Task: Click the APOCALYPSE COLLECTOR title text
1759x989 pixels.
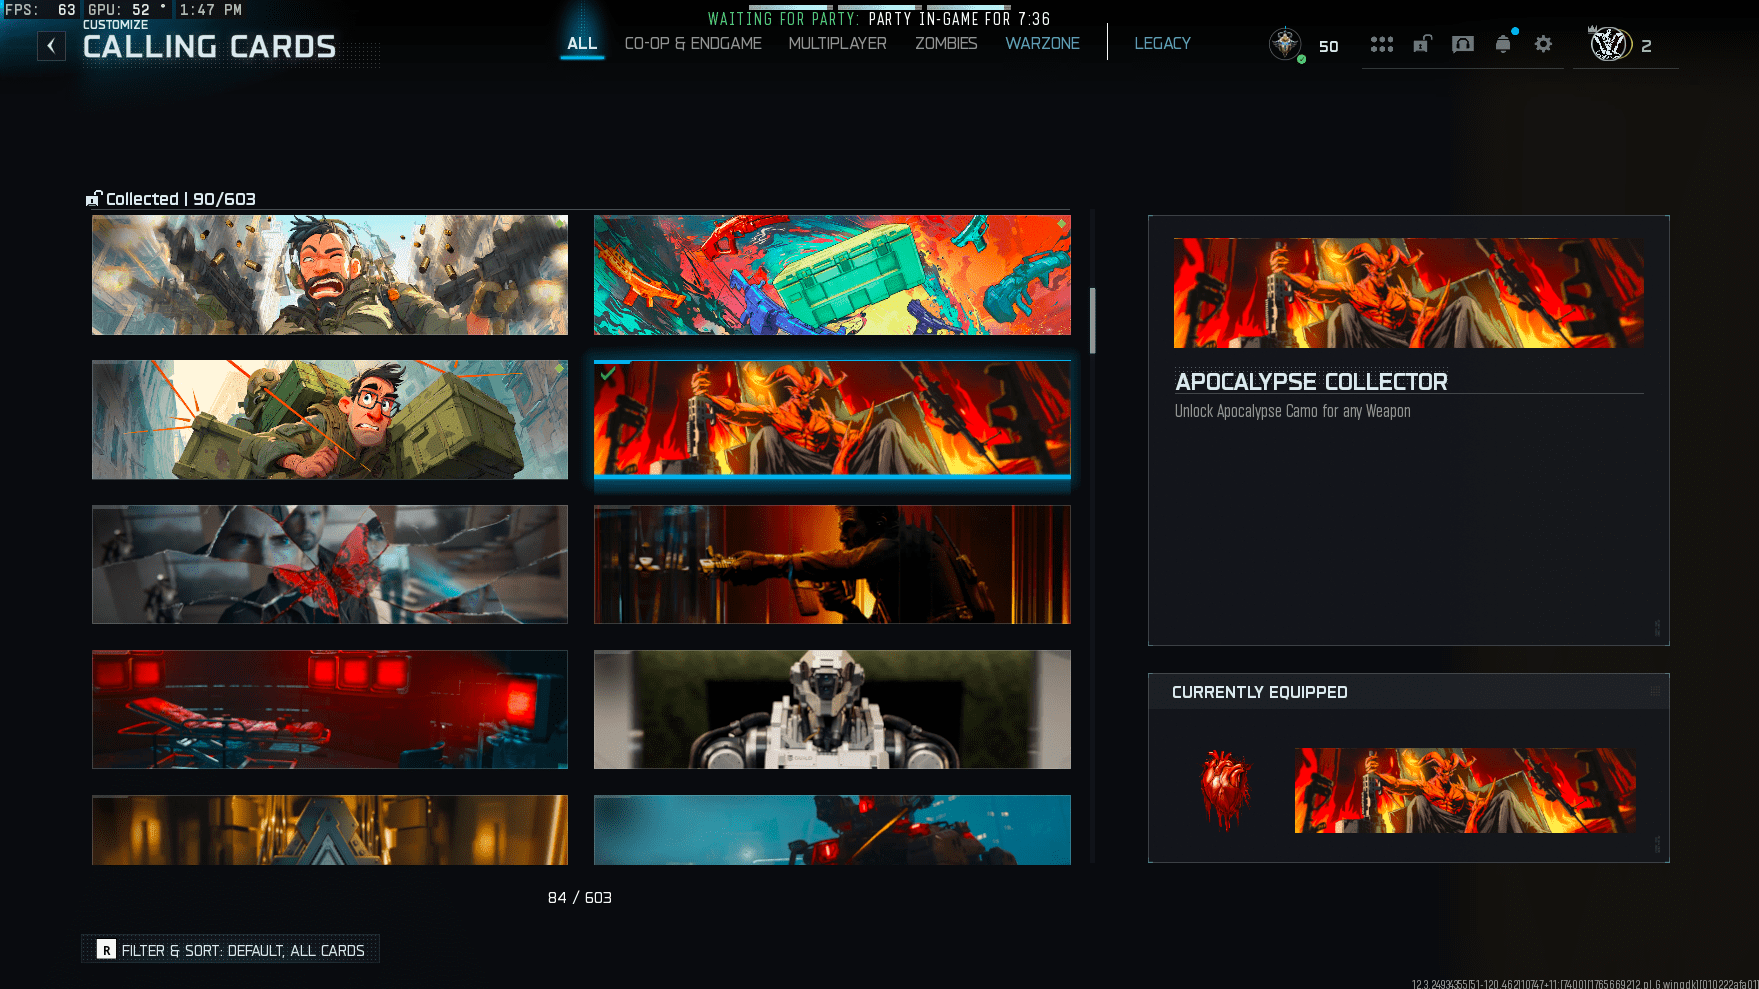Action: click(1311, 382)
